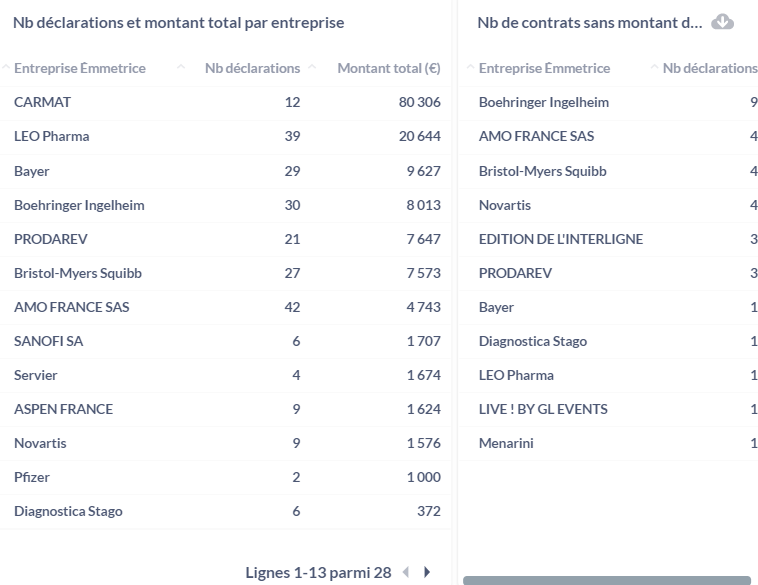This screenshot has width=758, height=585.
Task: Click the cloud download icon
Action: [x=722, y=22]
